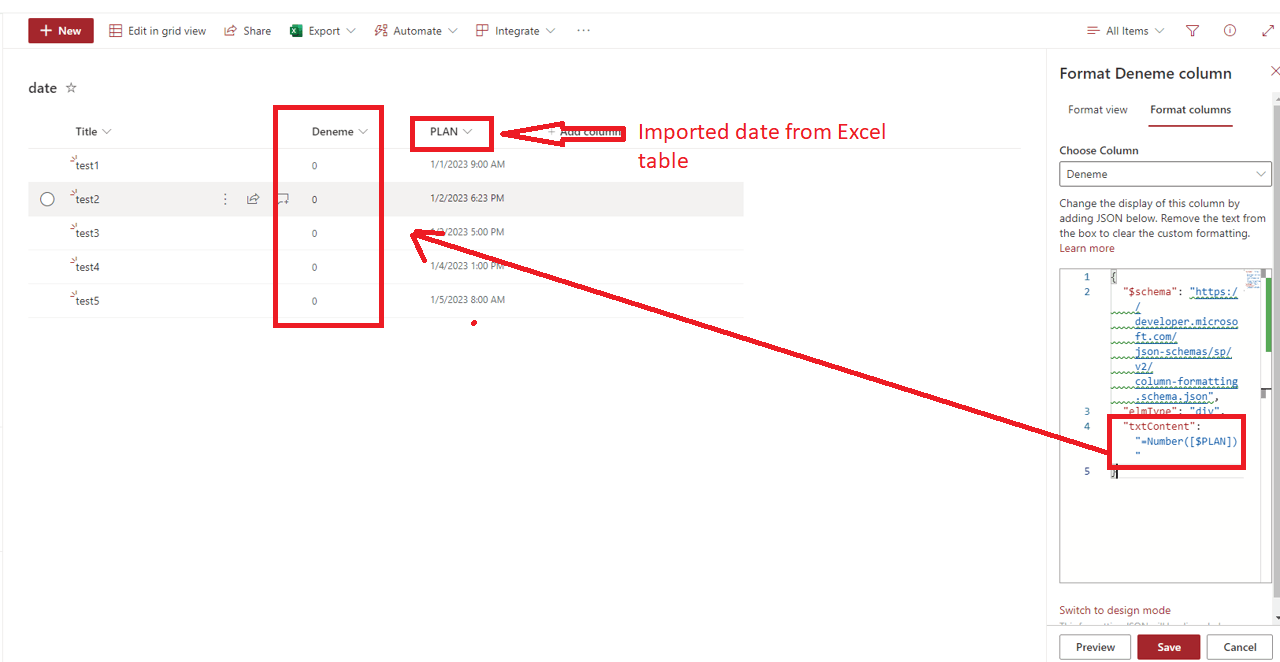Click the 1/1/2023 9:00 AM date cell

467,164
